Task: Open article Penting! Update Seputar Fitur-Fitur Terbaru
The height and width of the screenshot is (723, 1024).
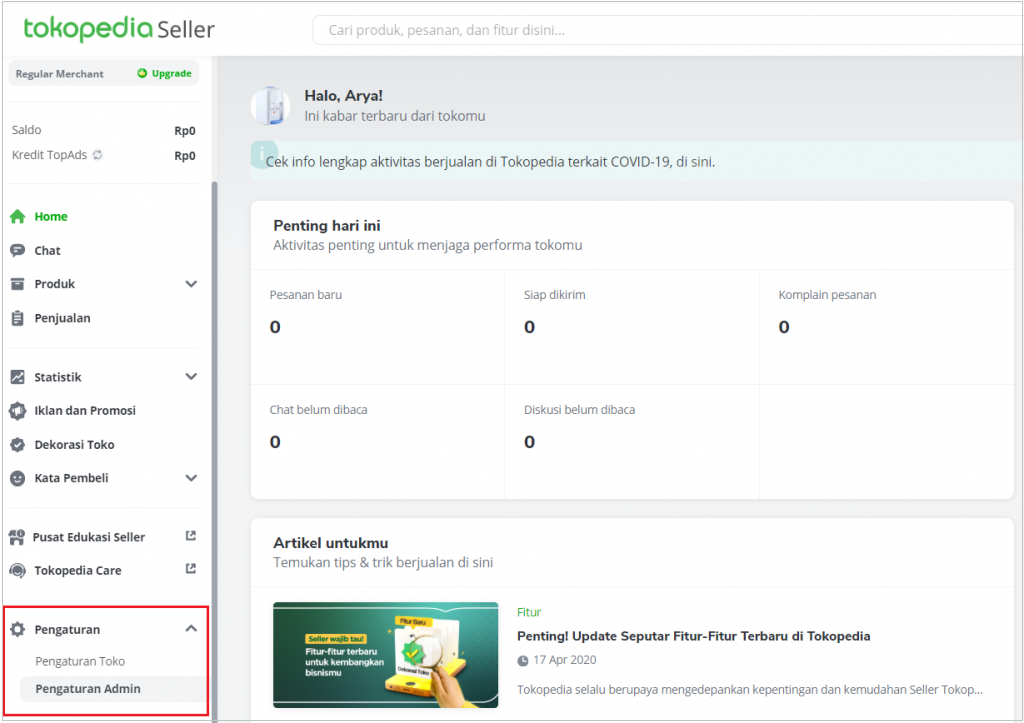Action: point(694,636)
